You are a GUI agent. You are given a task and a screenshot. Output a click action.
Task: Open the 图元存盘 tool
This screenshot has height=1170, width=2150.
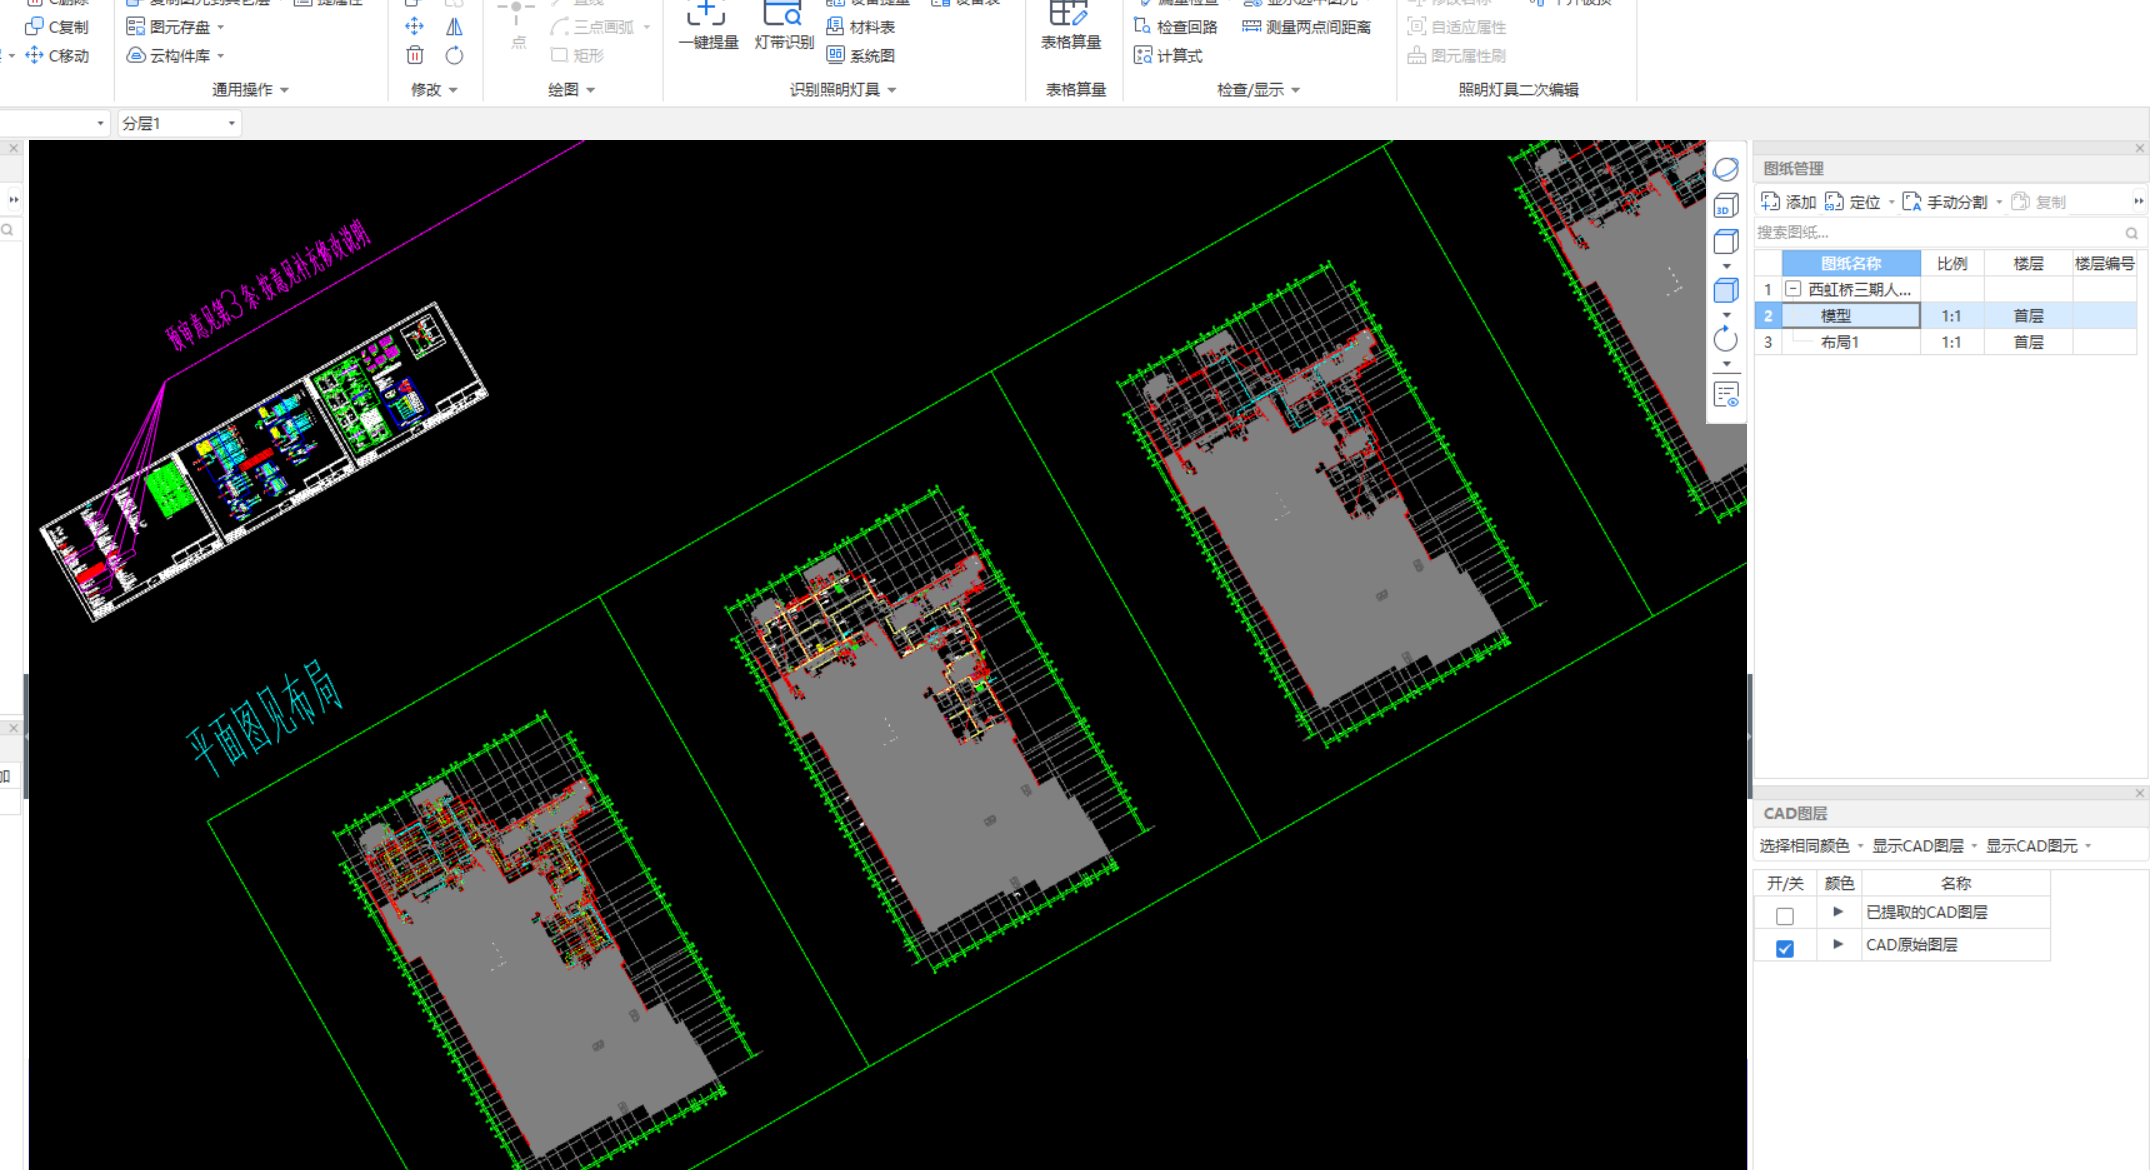click(x=168, y=27)
